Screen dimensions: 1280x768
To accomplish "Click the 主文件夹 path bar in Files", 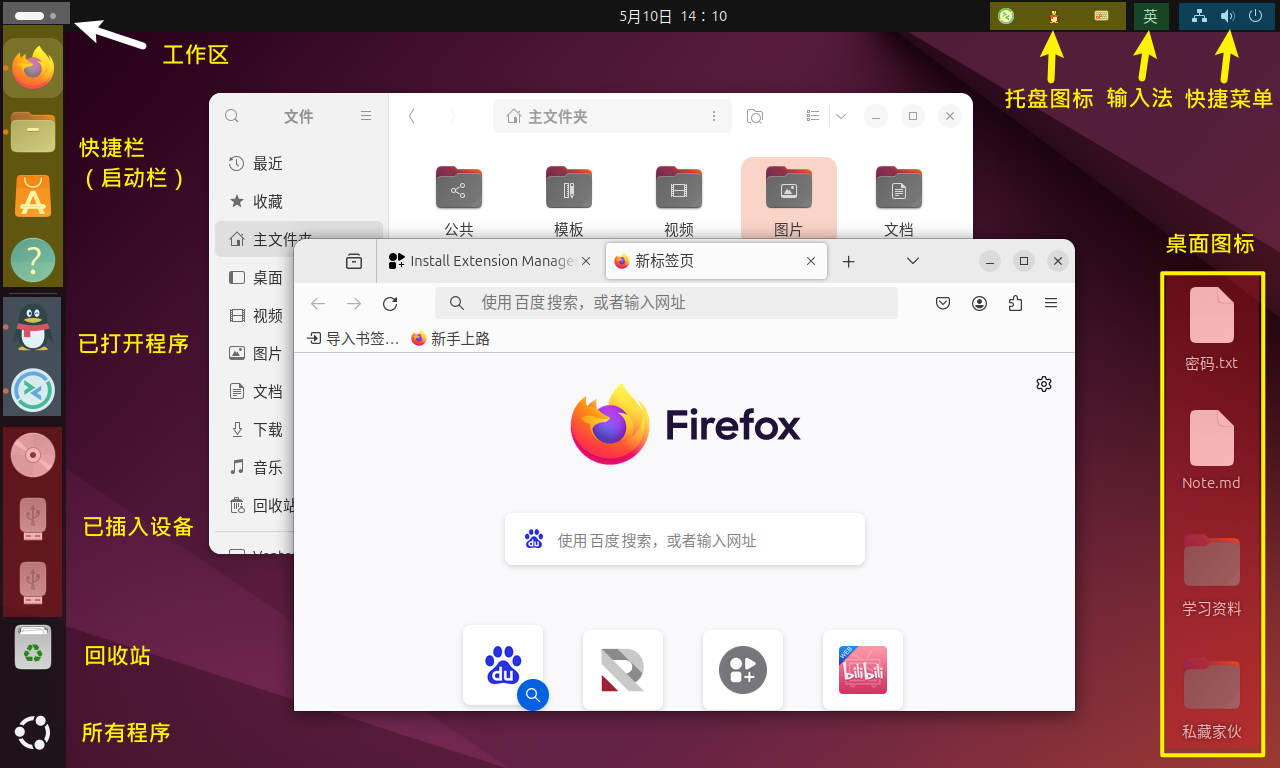I will pos(613,116).
